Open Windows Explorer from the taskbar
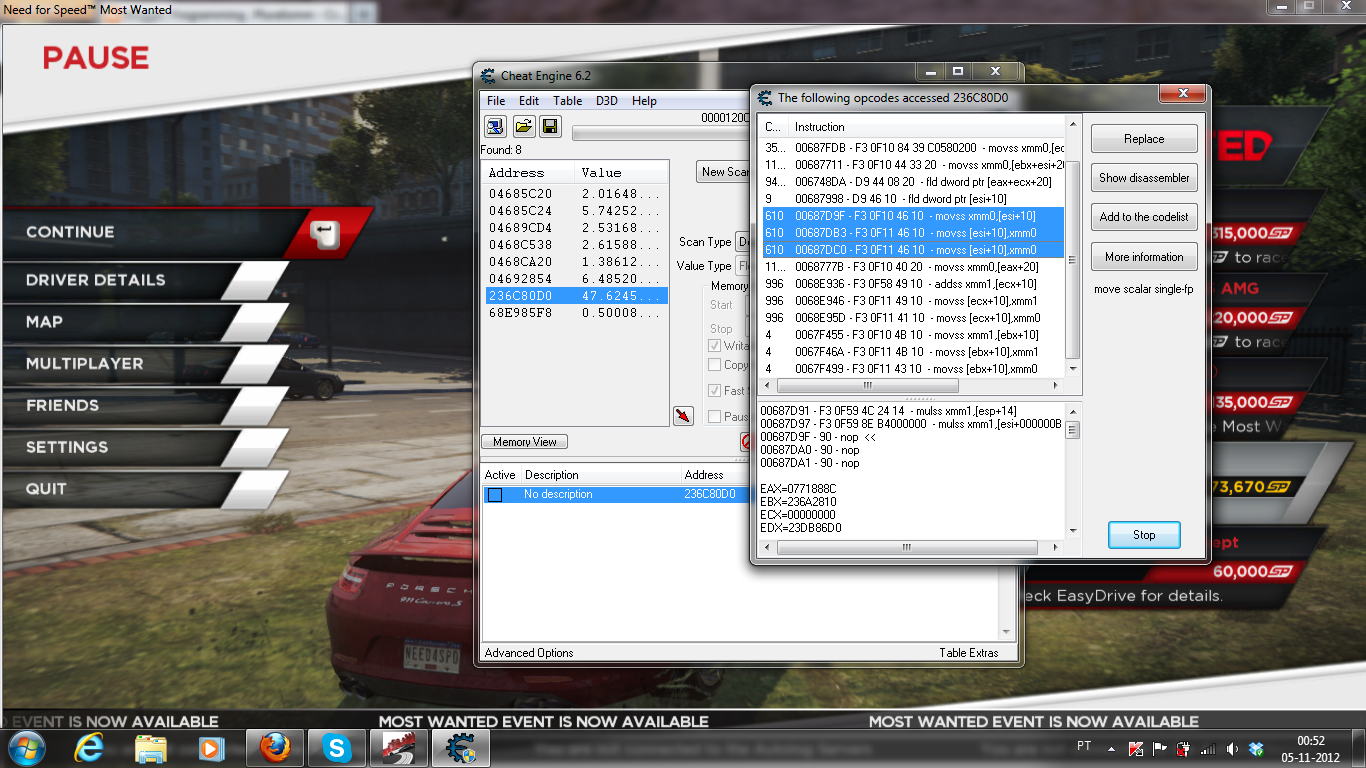The height and width of the screenshot is (768, 1366). coord(151,747)
